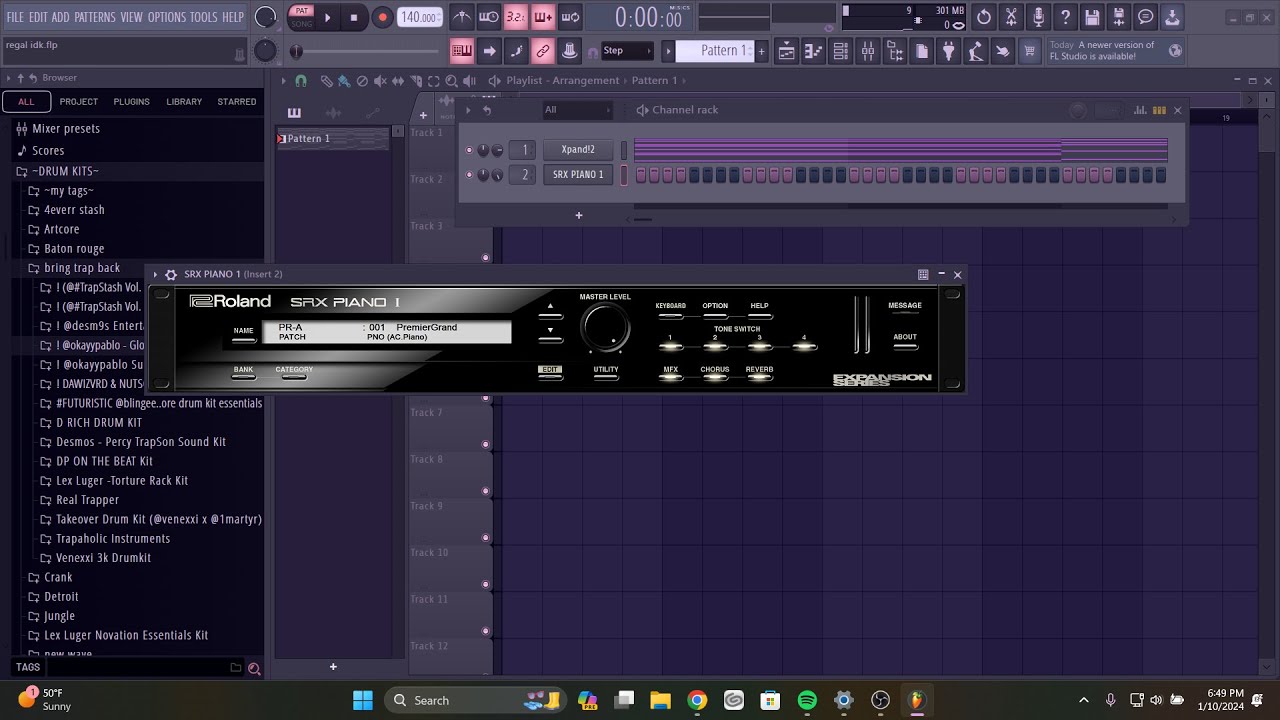Open the Piano roll view icon
This screenshot has height=720, width=1280.
(x=814, y=51)
